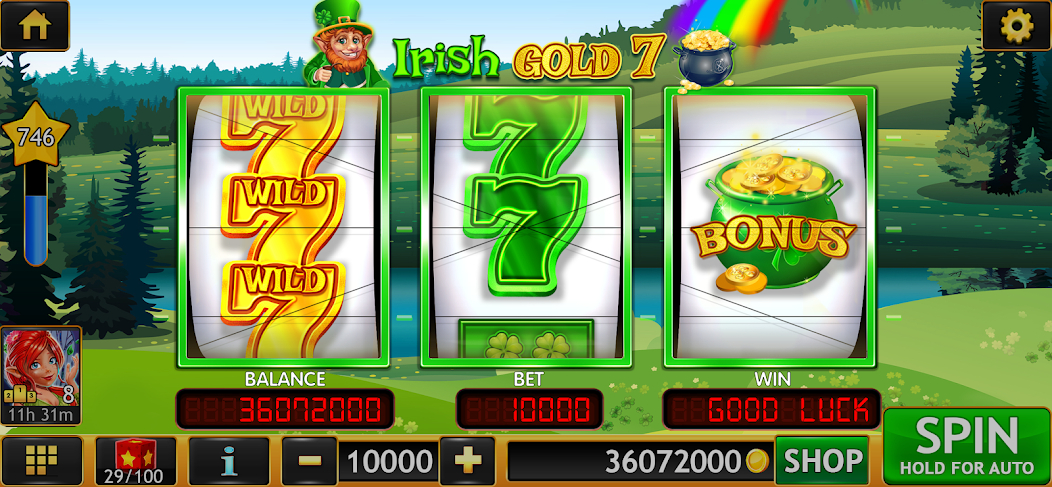Open the settings gear icon

click(1016, 25)
